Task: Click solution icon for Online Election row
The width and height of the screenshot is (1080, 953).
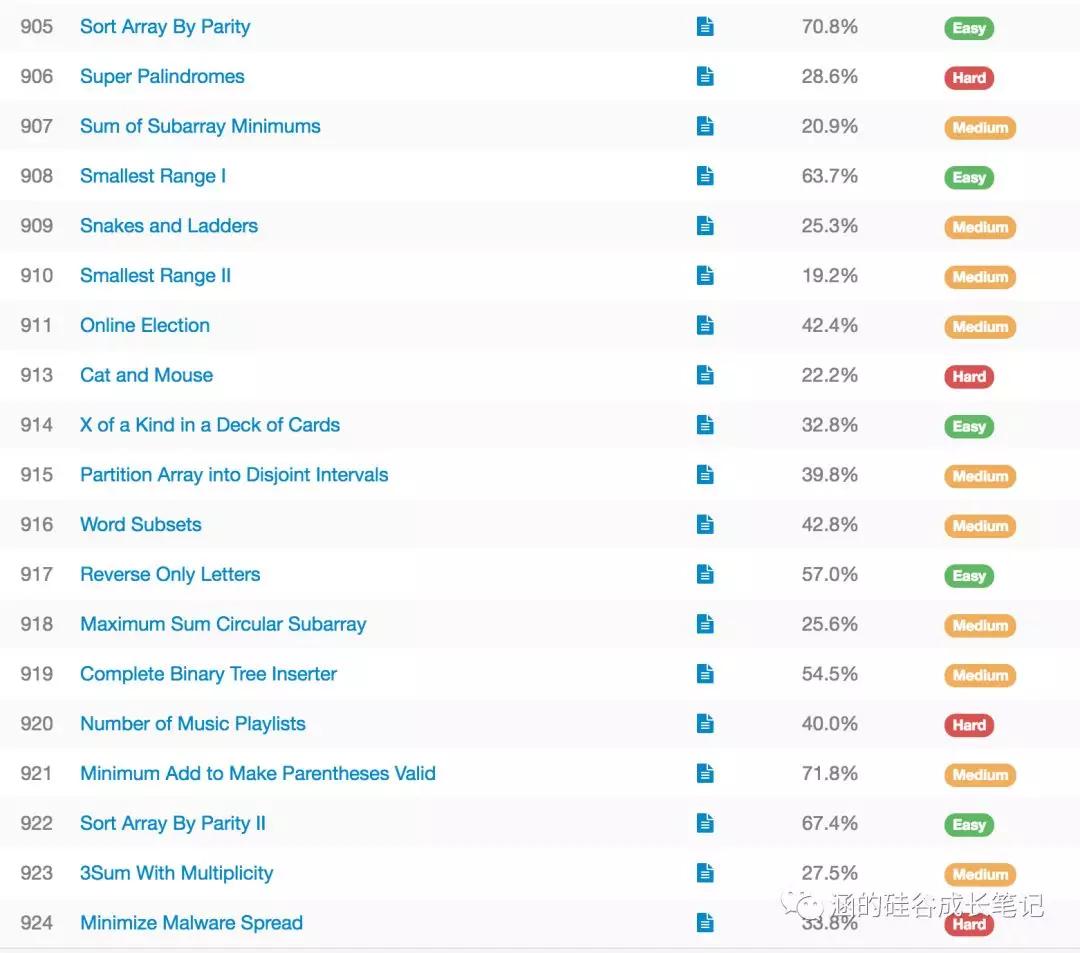Action: pos(705,325)
